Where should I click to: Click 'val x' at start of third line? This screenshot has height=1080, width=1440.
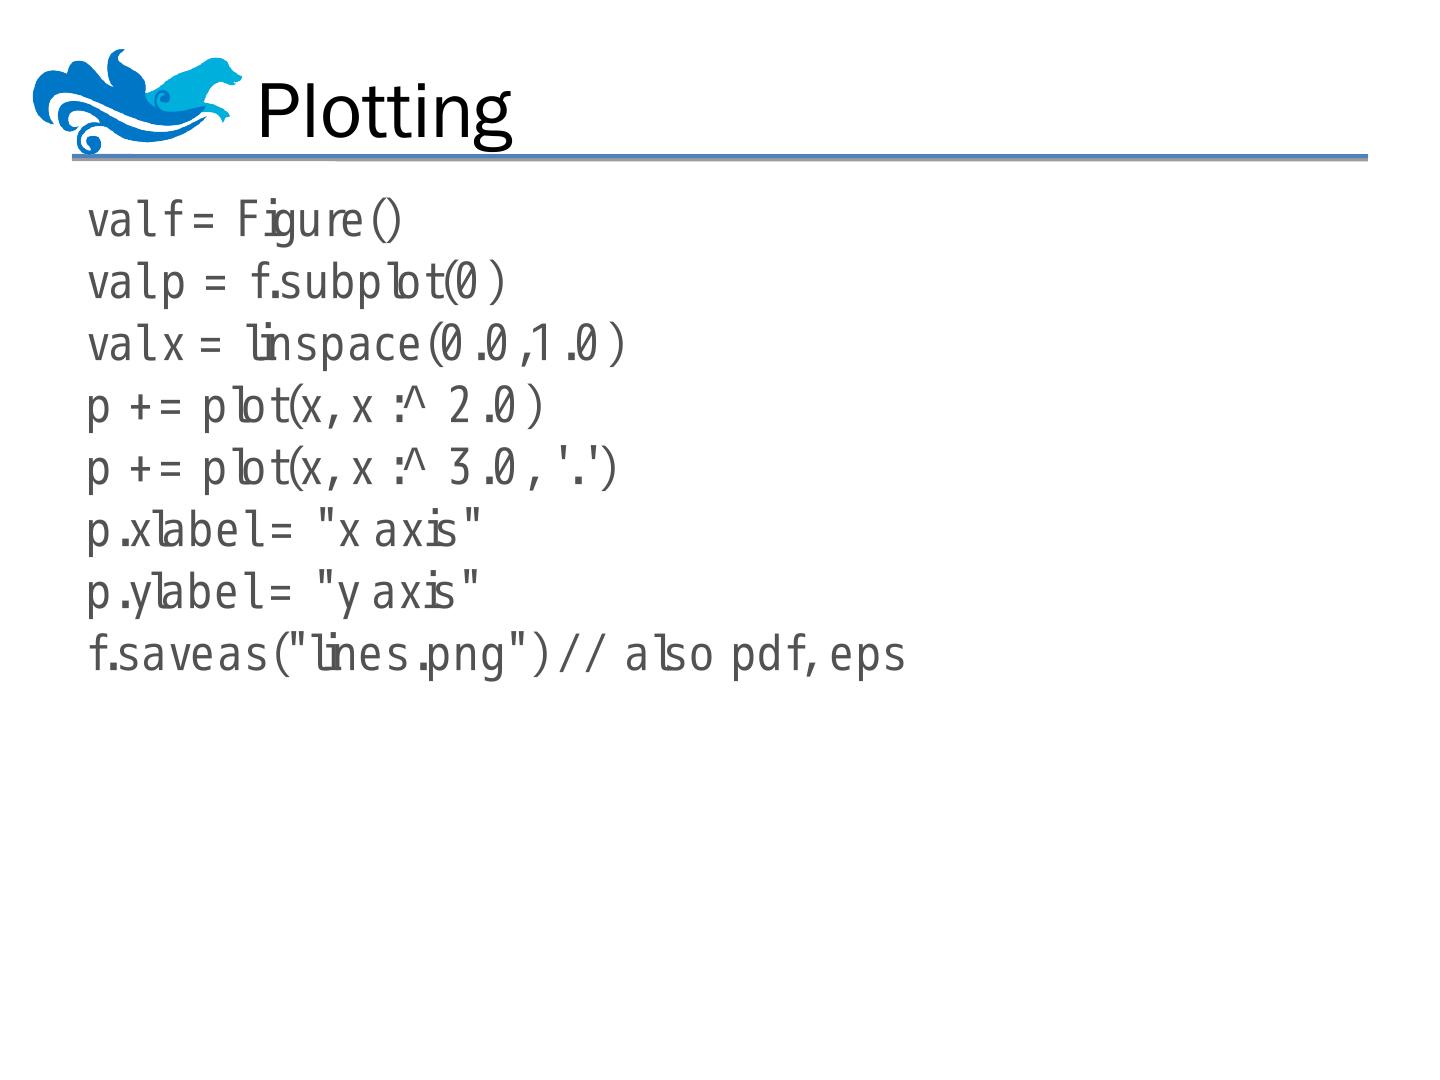136,346
